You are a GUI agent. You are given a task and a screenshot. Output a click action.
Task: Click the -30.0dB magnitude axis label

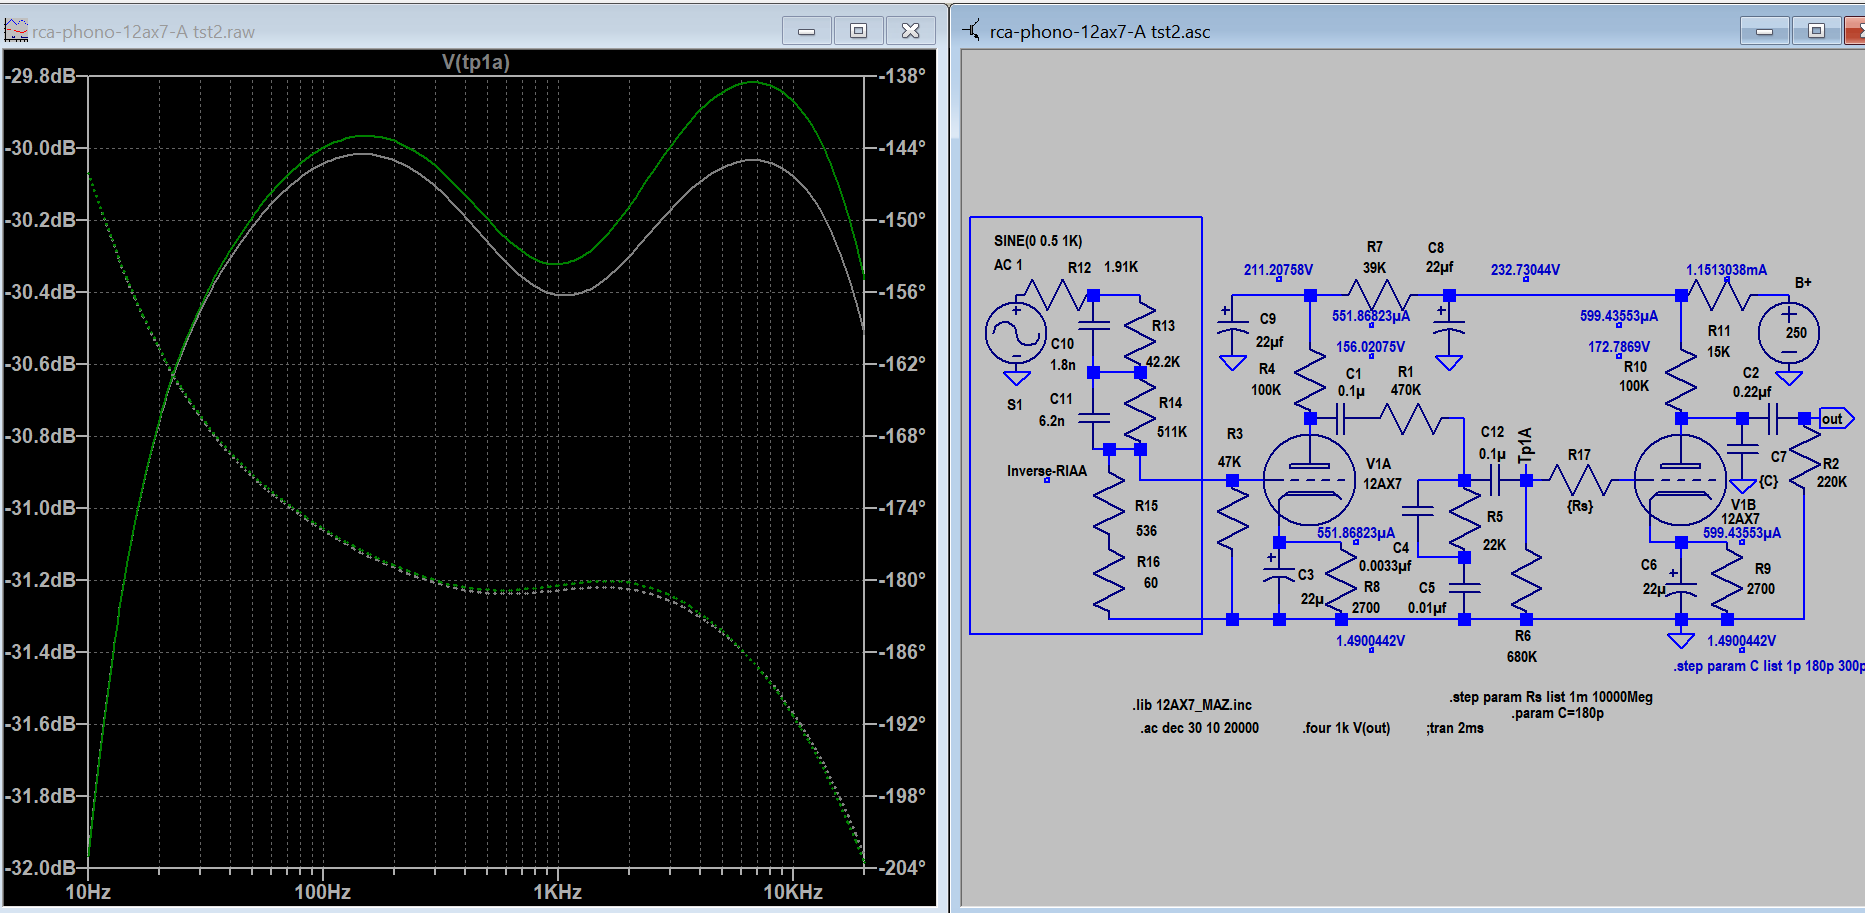41,148
